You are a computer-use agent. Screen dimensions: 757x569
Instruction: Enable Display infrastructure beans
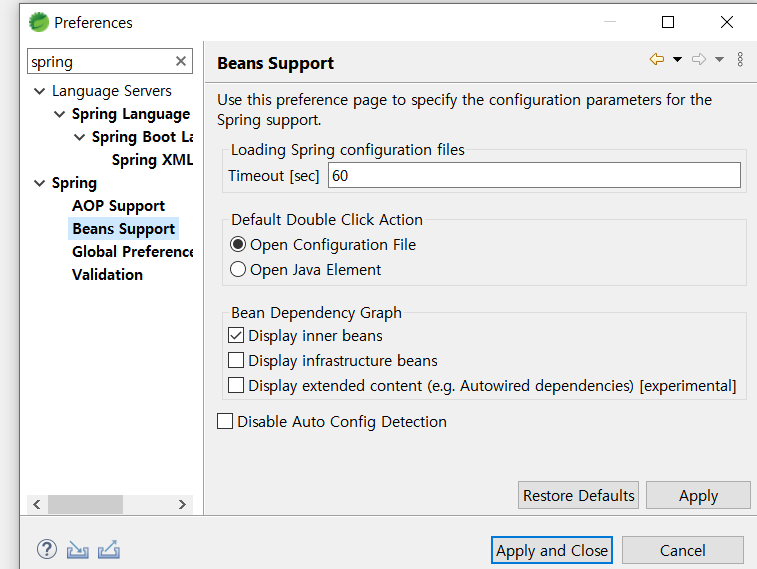(236, 360)
